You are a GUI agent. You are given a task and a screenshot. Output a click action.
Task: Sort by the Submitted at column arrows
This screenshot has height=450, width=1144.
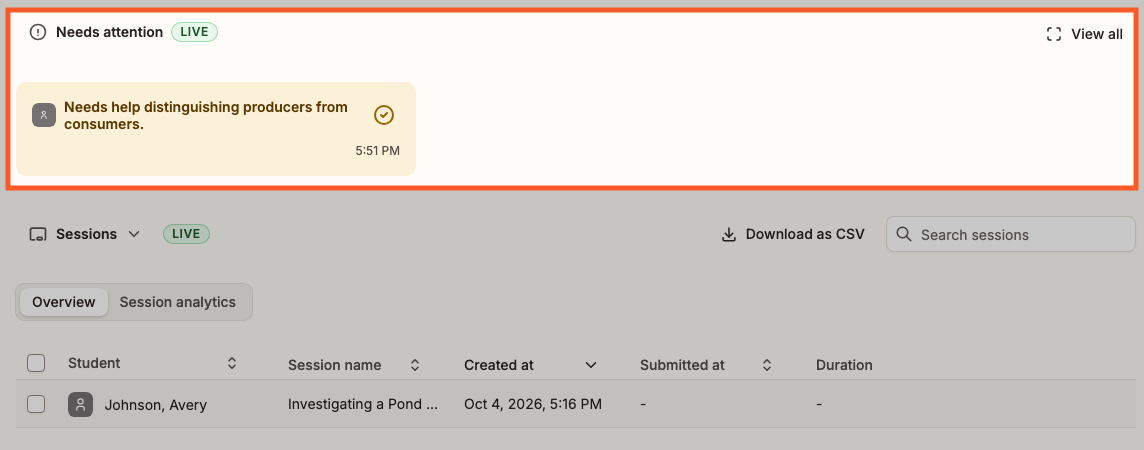(x=767, y=365)
